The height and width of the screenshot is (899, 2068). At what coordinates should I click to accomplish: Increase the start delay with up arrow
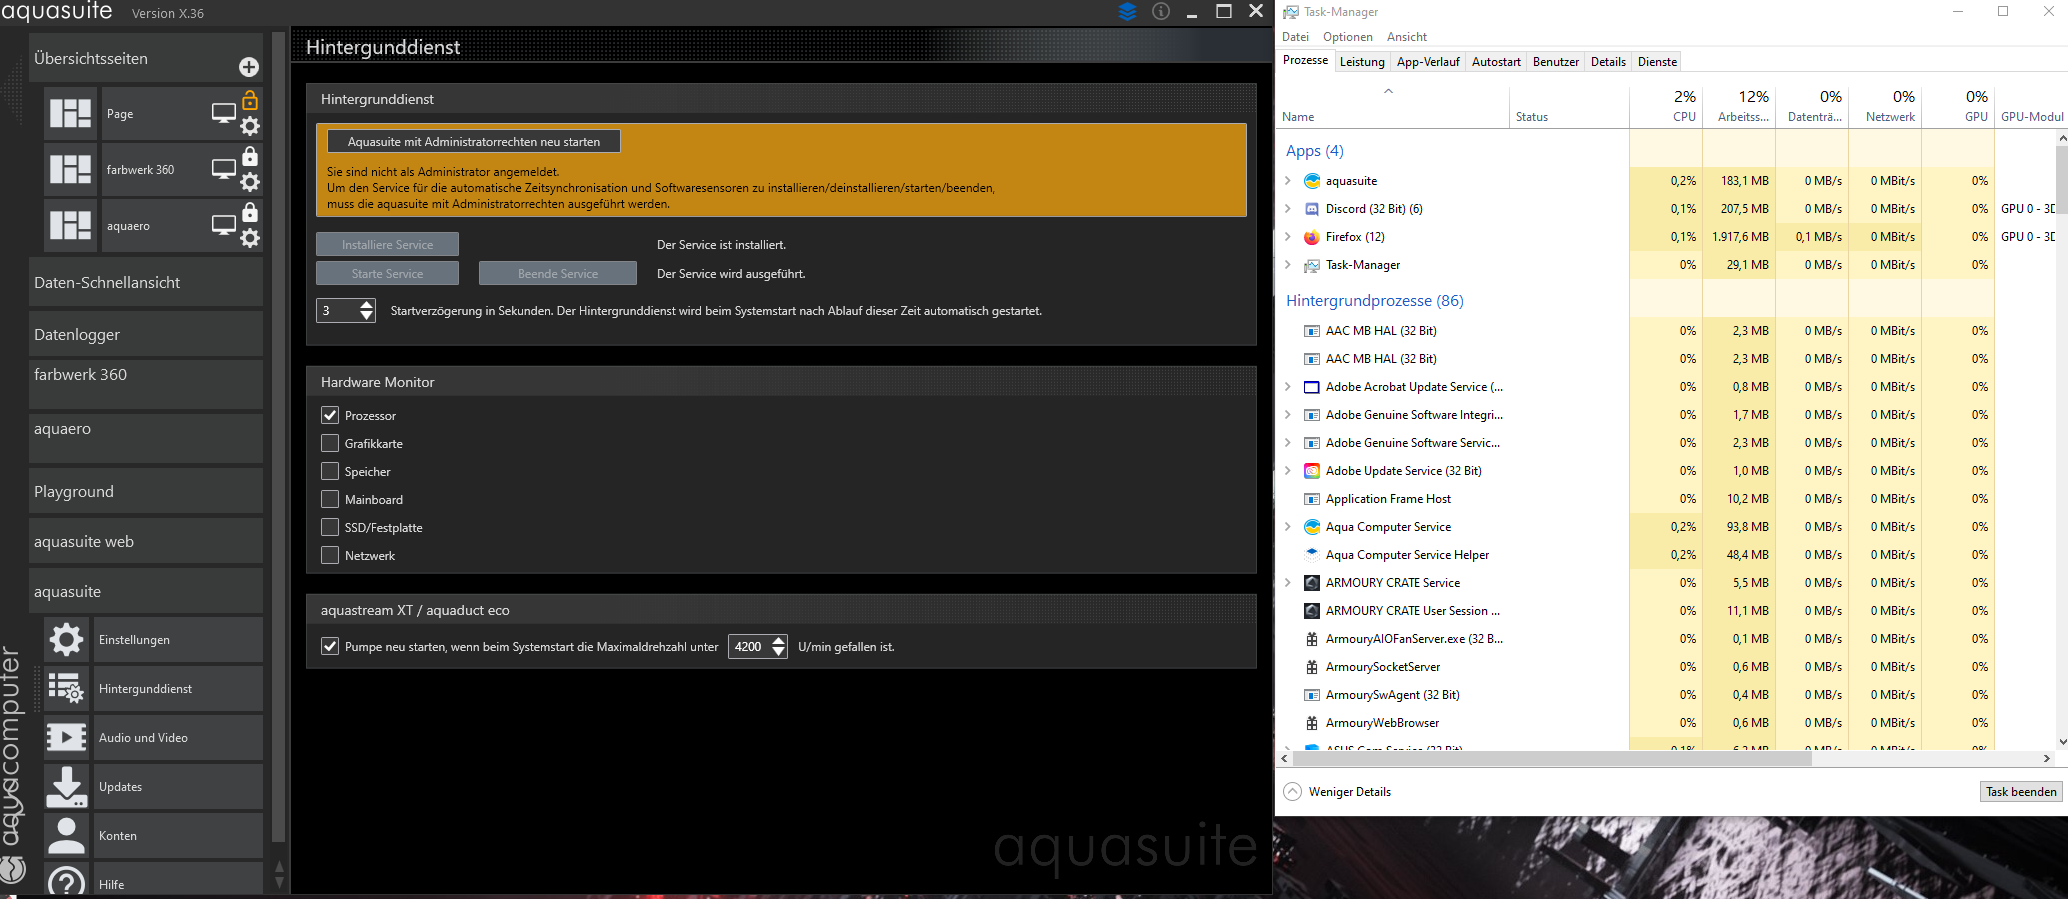(367, 304)
